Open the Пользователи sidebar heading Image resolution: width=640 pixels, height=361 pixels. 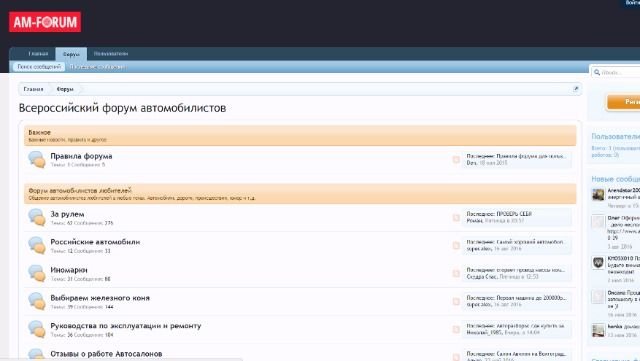[616, 136]
